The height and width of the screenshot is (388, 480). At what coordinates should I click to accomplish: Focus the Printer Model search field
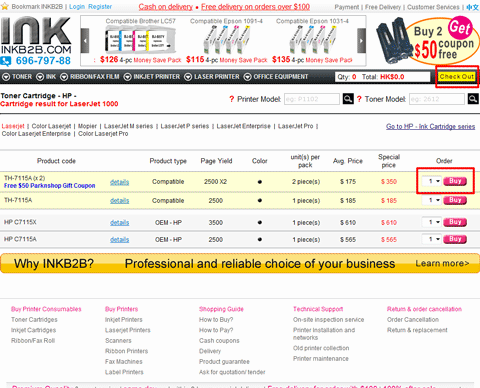312,99
